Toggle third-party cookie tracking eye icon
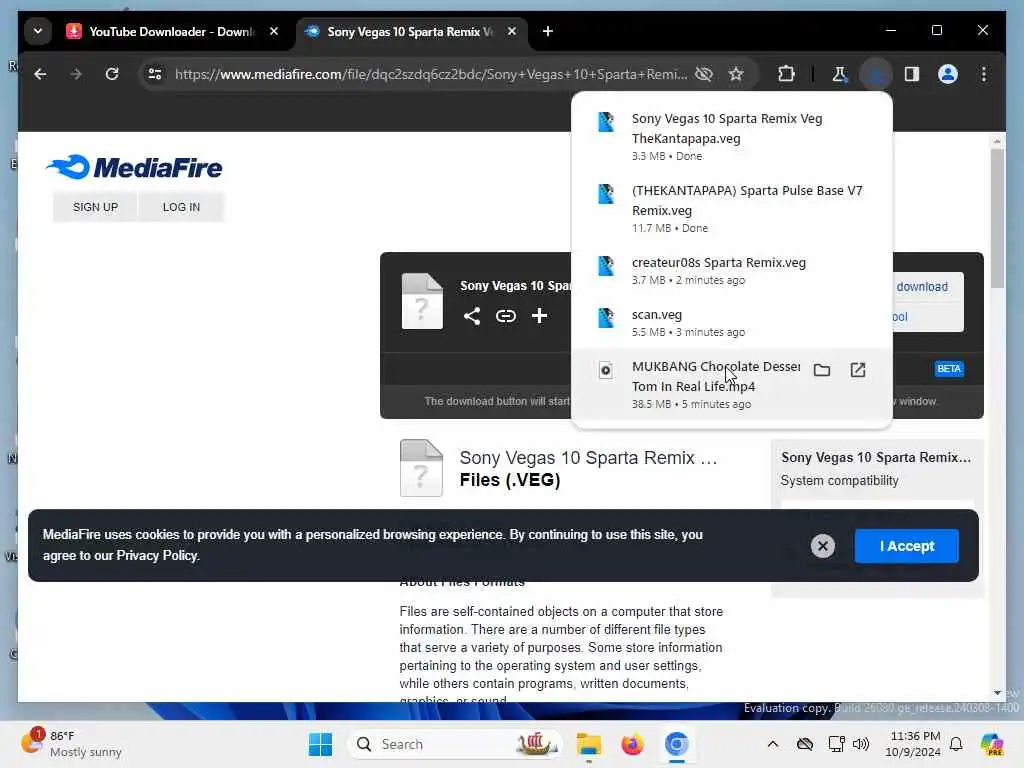 [703, 74]
